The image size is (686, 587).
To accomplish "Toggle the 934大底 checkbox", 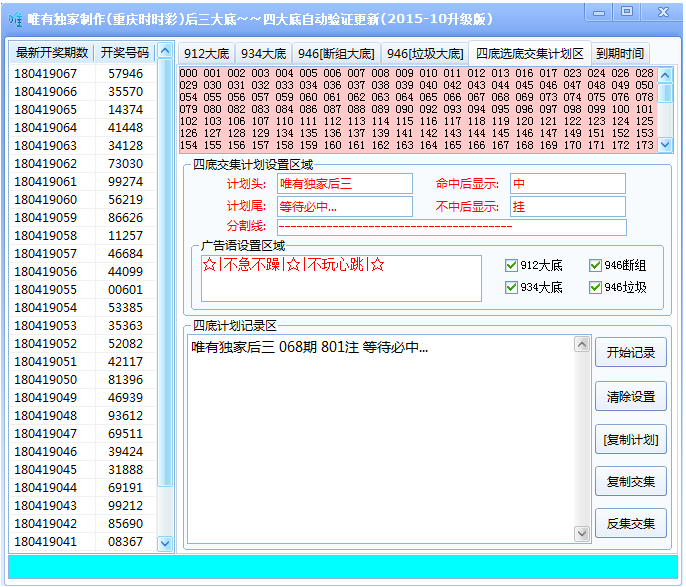I will click(x=513, y=287).
